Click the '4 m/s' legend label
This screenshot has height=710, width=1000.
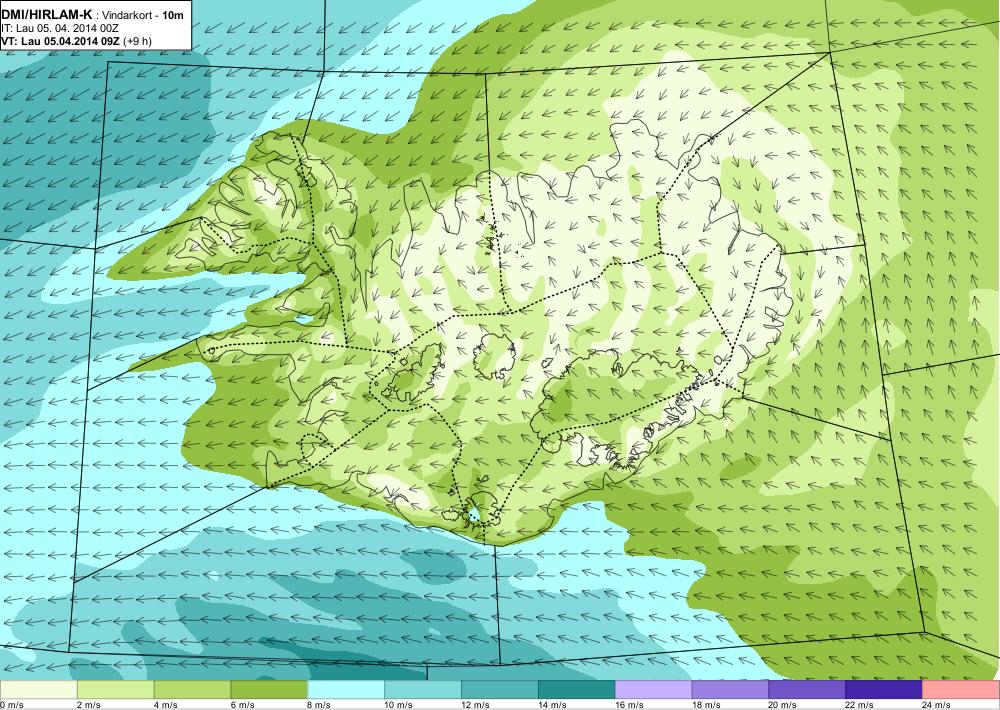[x=166, y=705]
